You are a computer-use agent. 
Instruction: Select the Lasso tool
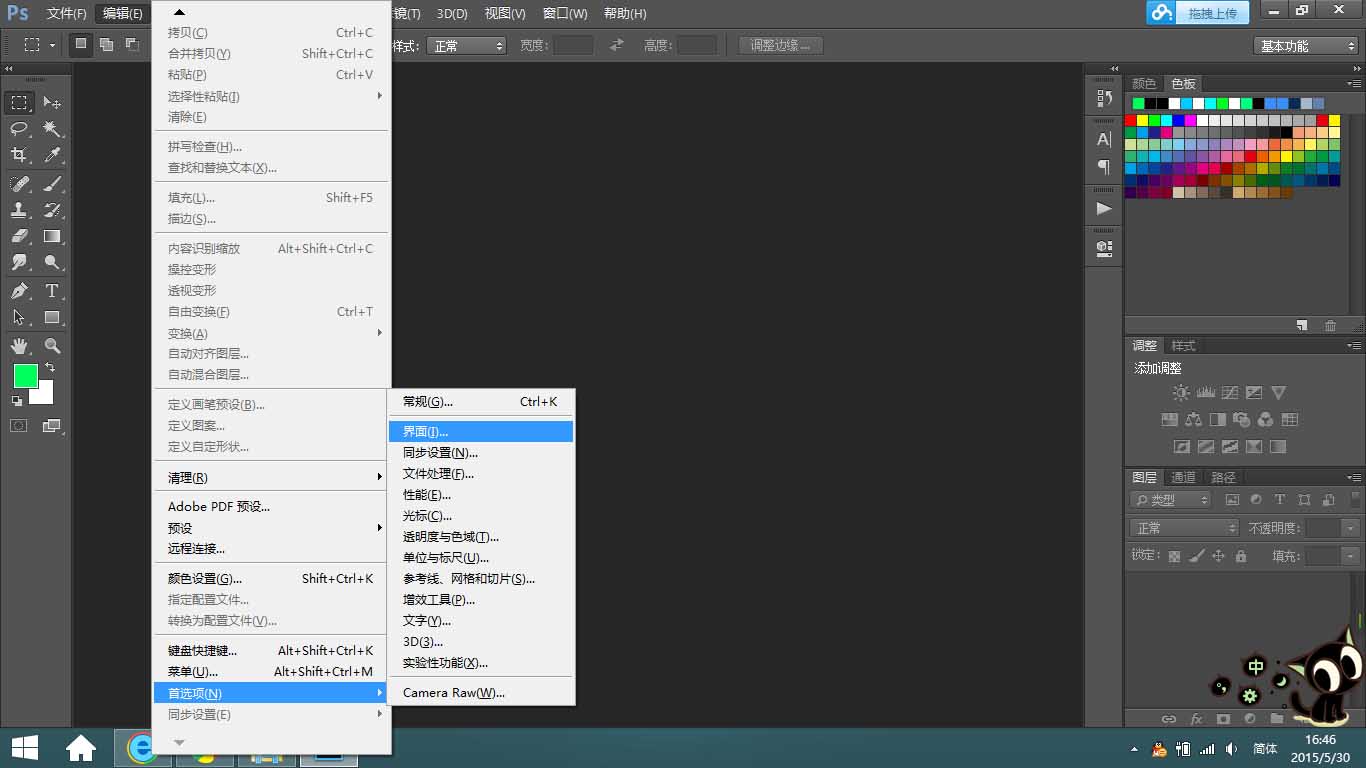[x=19, y=129]
